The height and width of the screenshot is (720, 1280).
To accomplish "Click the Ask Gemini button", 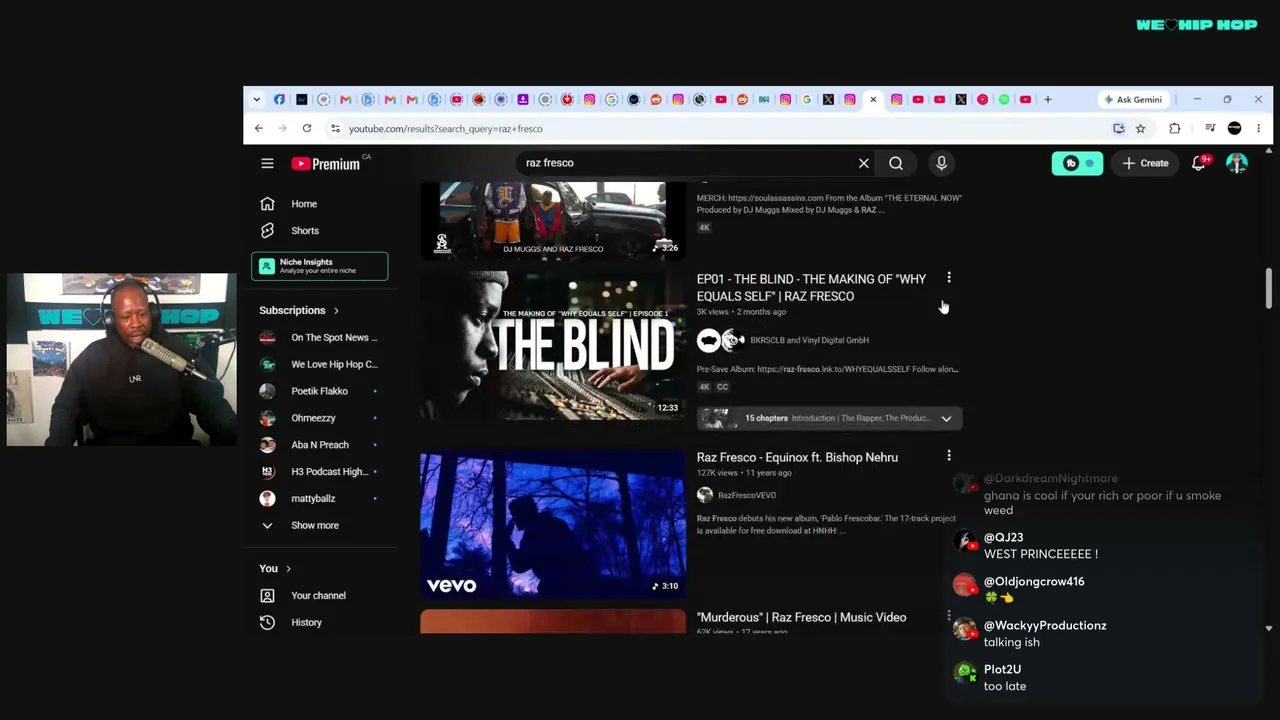I will 1133,100.
